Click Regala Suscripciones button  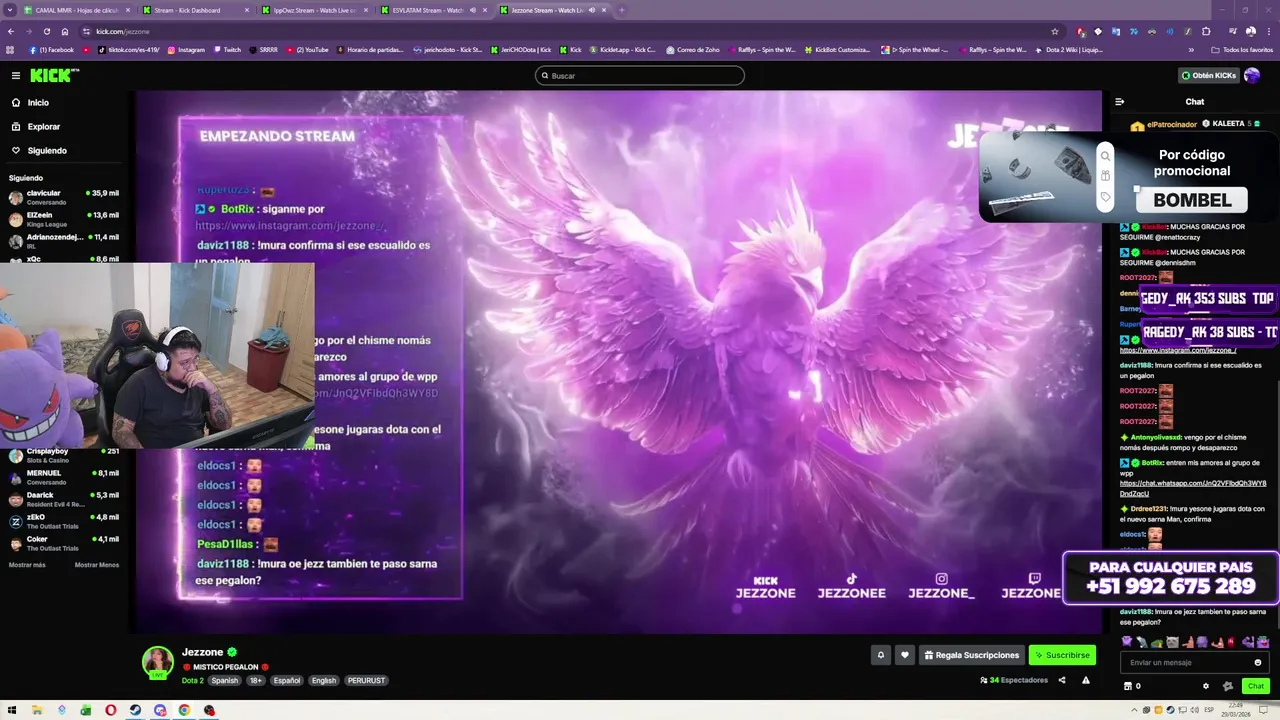coord(971,655)
